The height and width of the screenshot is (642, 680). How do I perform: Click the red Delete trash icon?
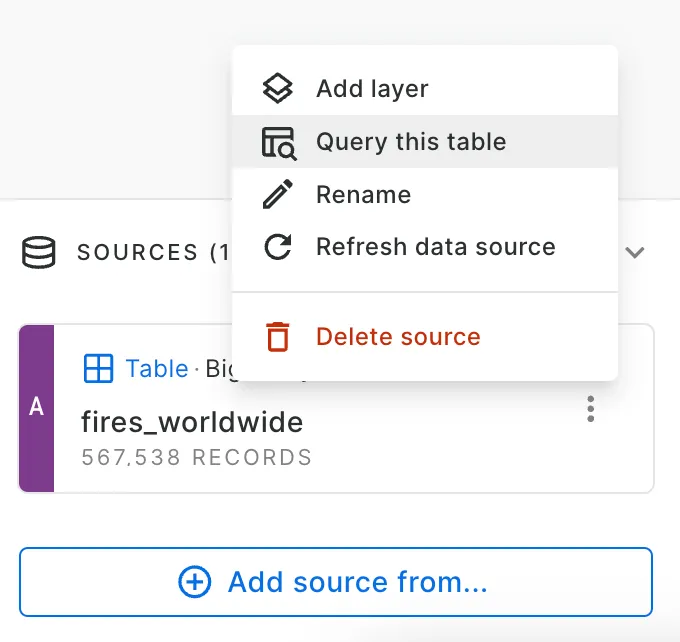[x=277, y=337]
